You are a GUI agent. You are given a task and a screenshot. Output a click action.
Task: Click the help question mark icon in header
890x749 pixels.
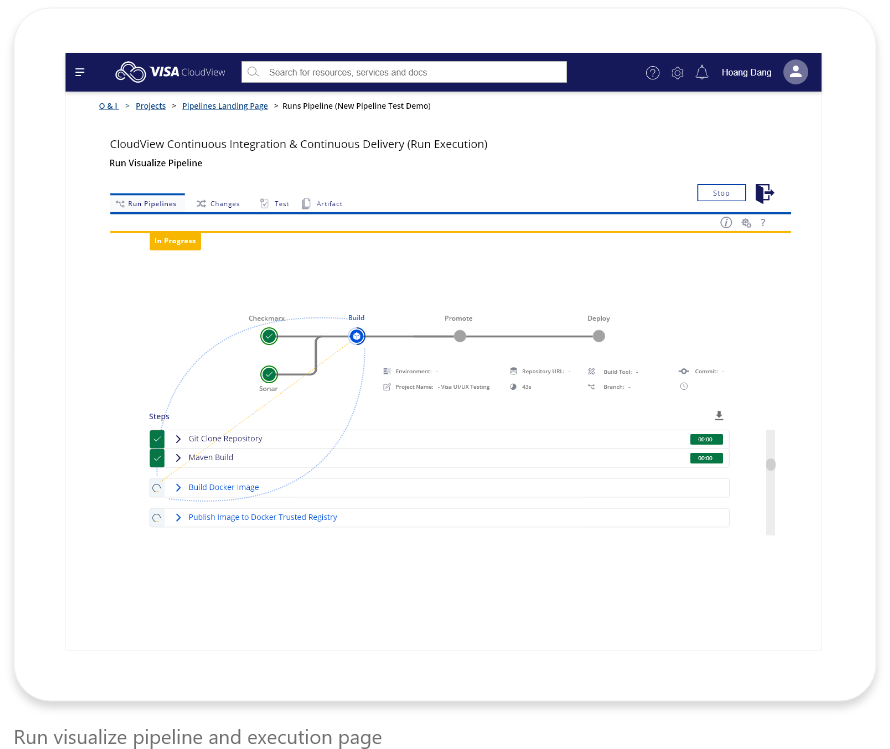[652, 73]
